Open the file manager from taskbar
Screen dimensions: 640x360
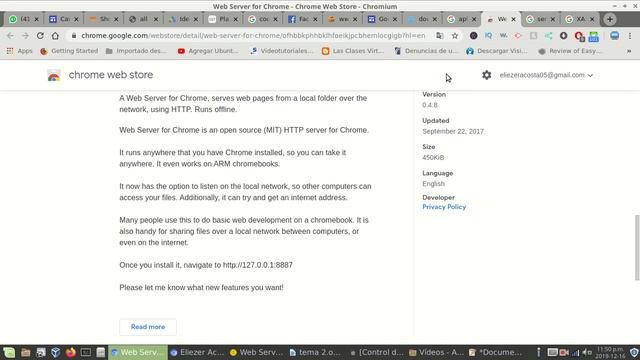tap(25, 352)
